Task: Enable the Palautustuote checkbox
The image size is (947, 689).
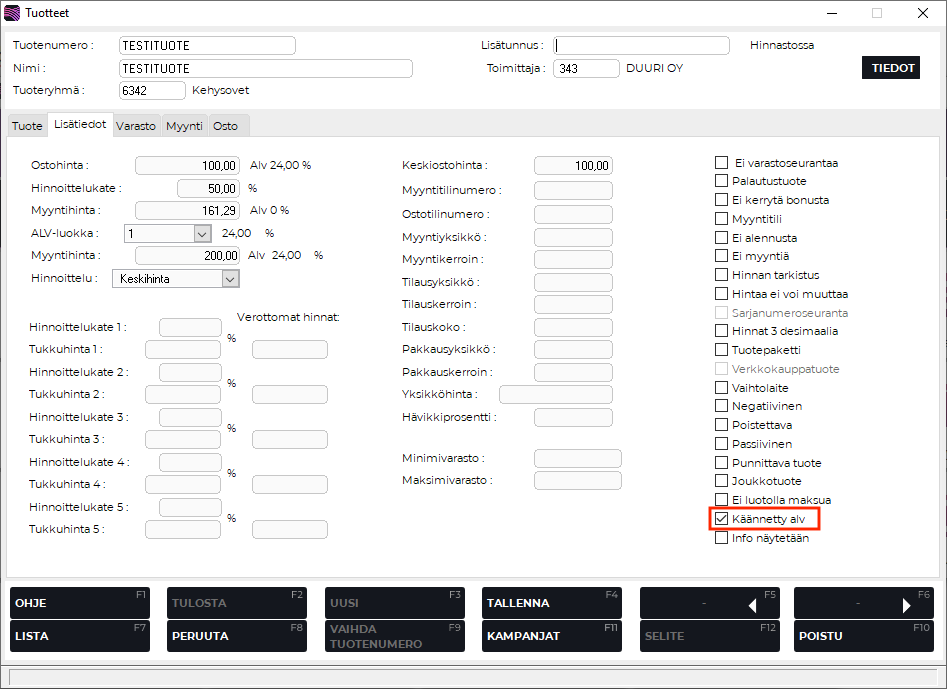Action: coord(721,181)
